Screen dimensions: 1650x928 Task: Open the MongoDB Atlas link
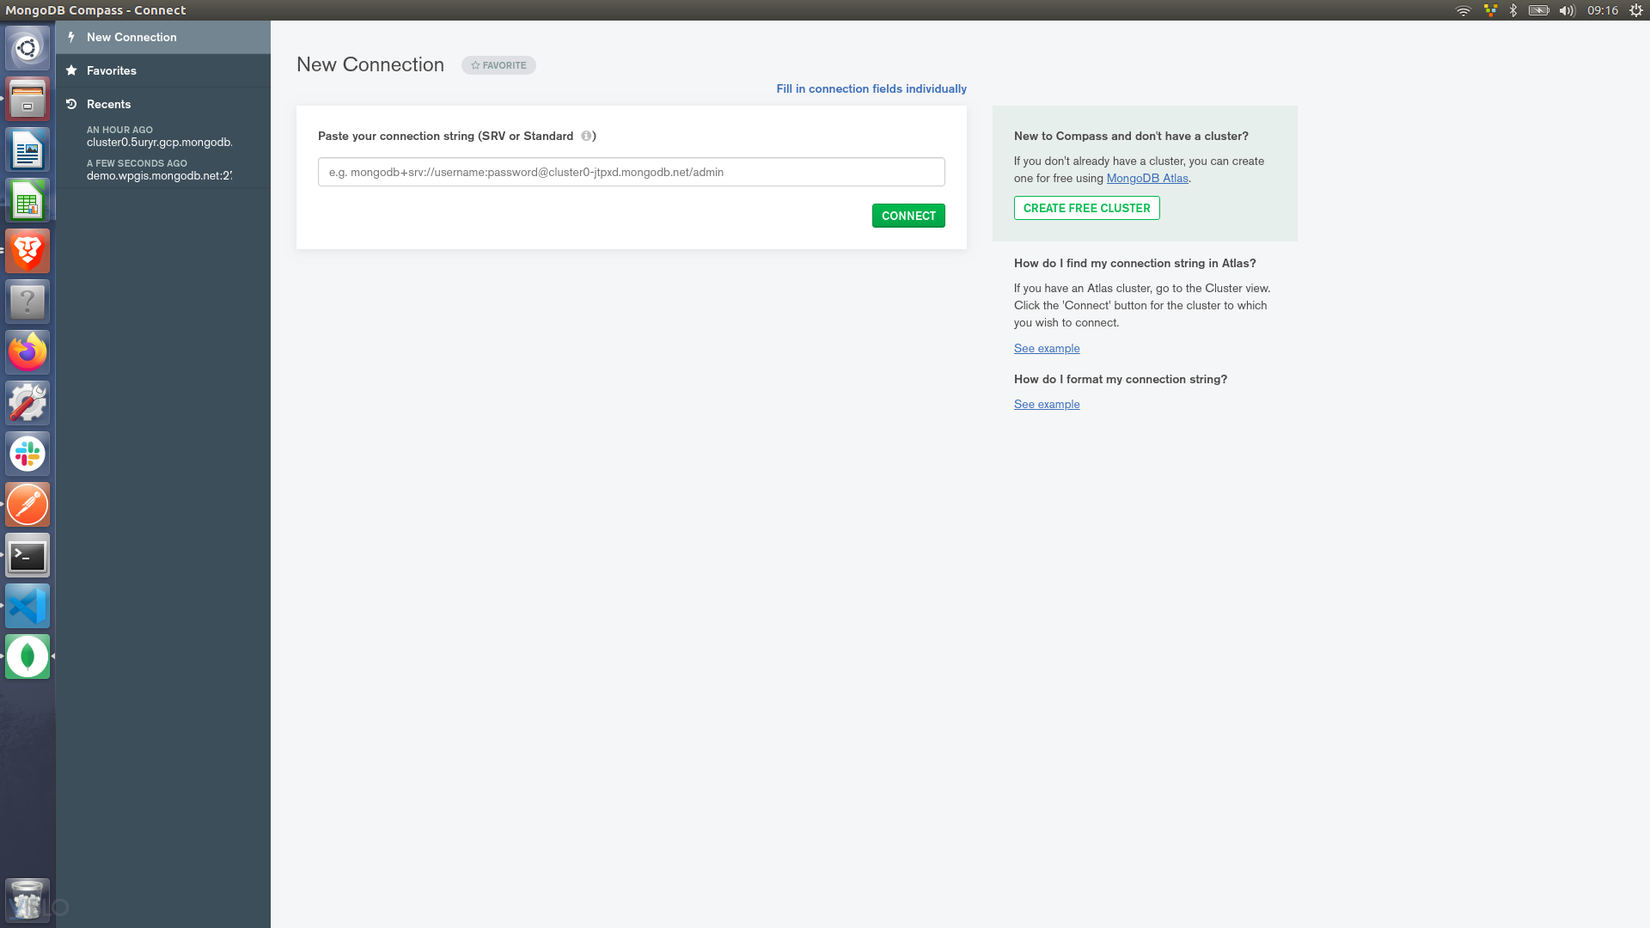(x=1147, y=178)
